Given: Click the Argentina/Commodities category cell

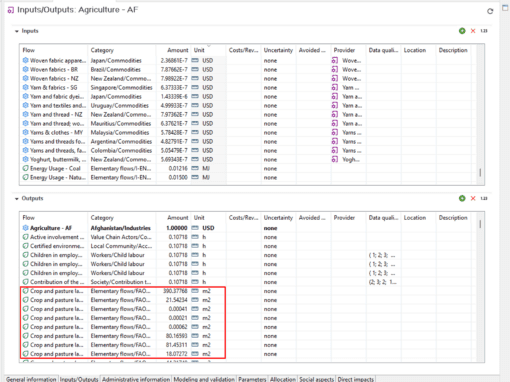Looking at the screenshot, I should click(121, 141).
